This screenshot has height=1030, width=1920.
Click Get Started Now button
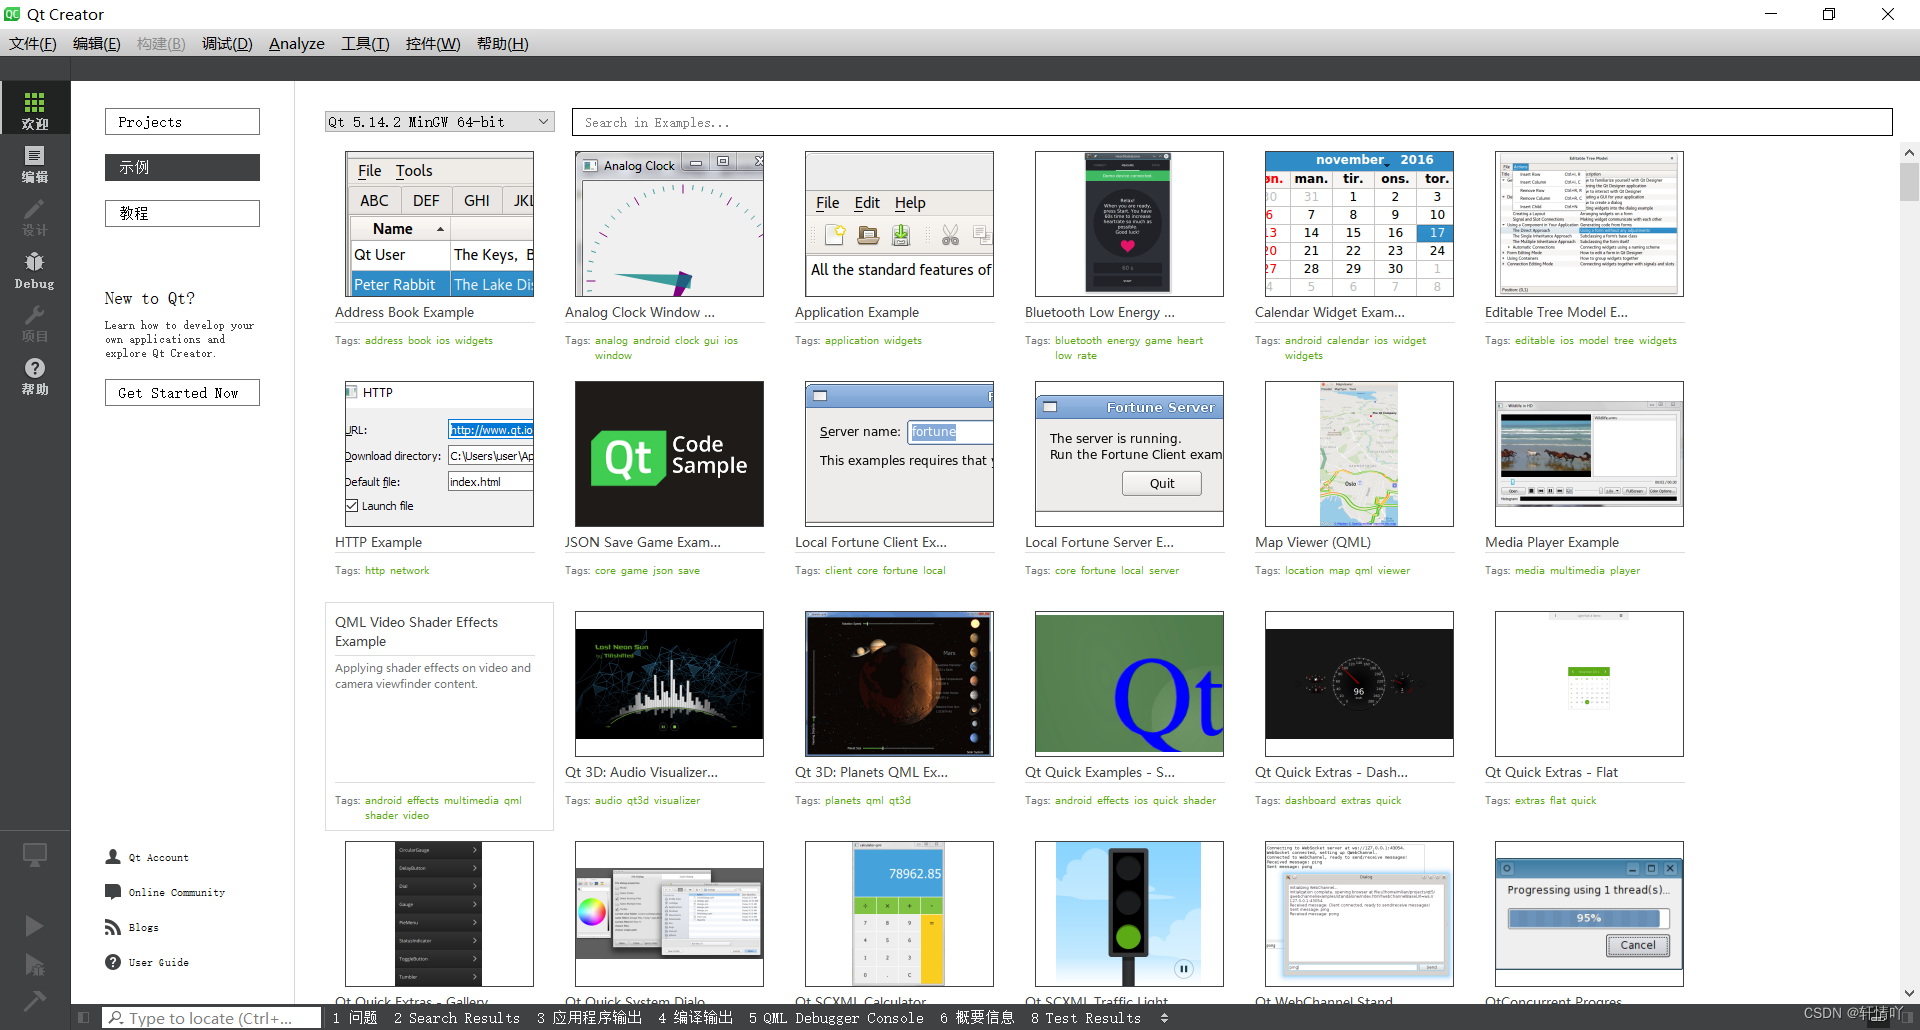pyautogui.click(x=182, y=393)
